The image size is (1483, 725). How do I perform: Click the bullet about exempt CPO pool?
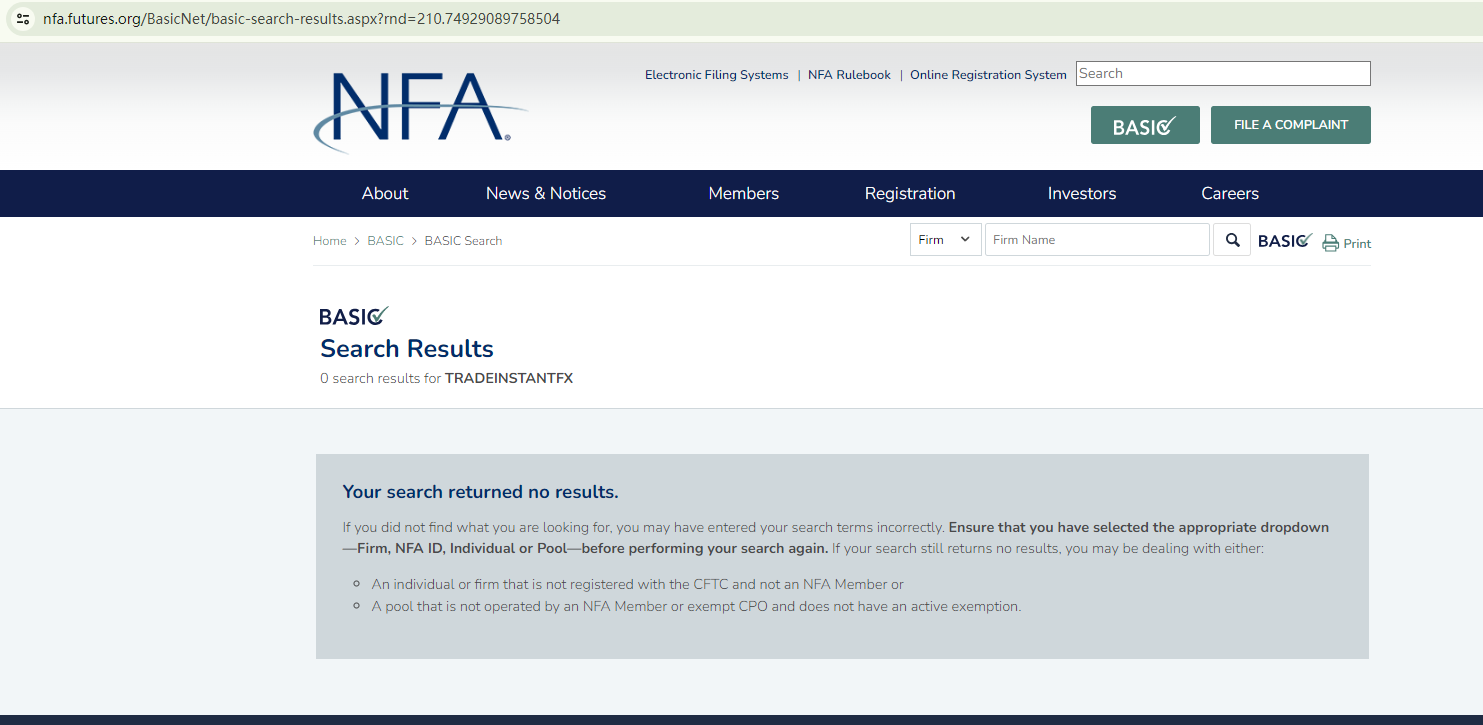(697, 606)
